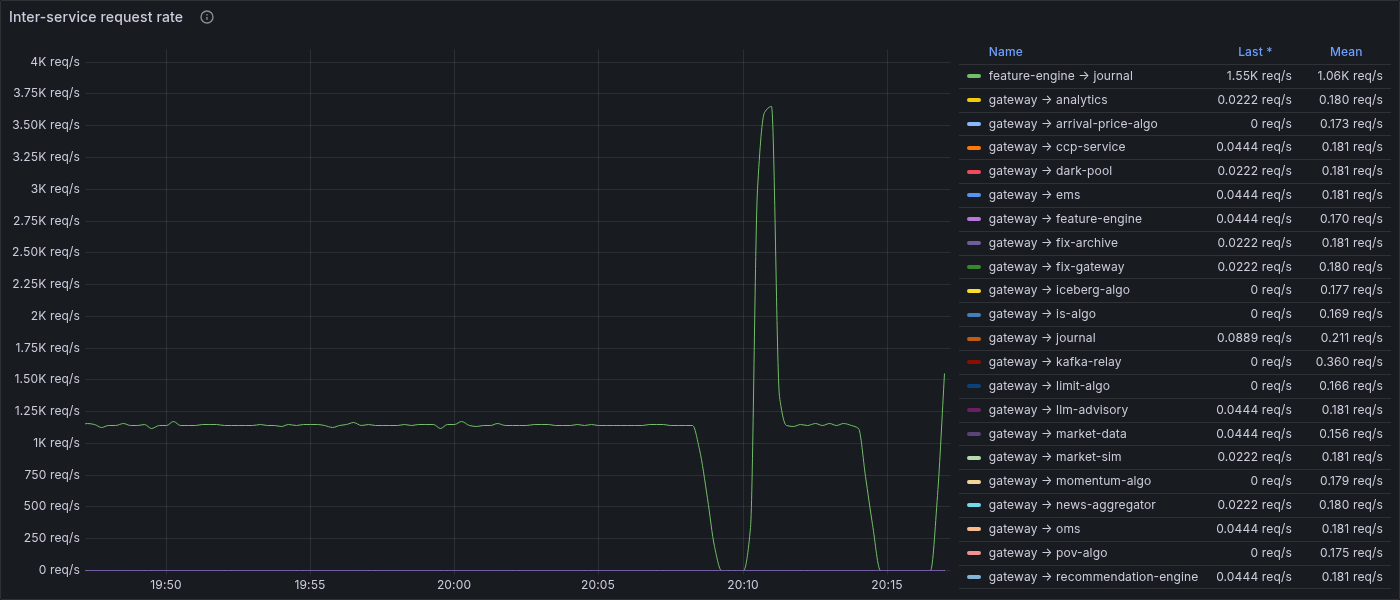Select gateway → momentum-algo legend entry

[1069, 481]
